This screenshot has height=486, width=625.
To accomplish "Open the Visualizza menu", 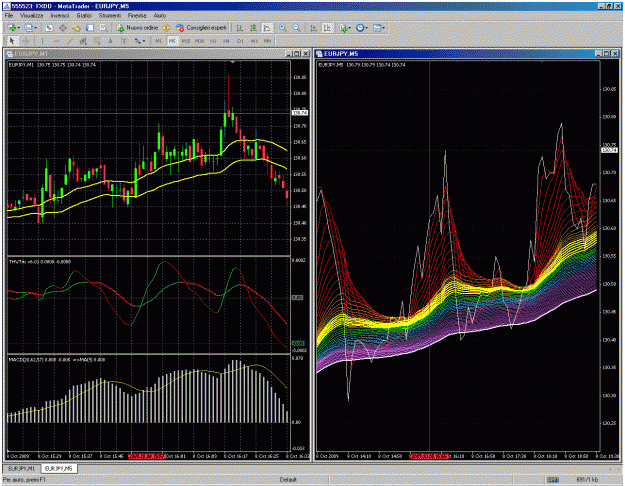I will [x=31, y=15].
